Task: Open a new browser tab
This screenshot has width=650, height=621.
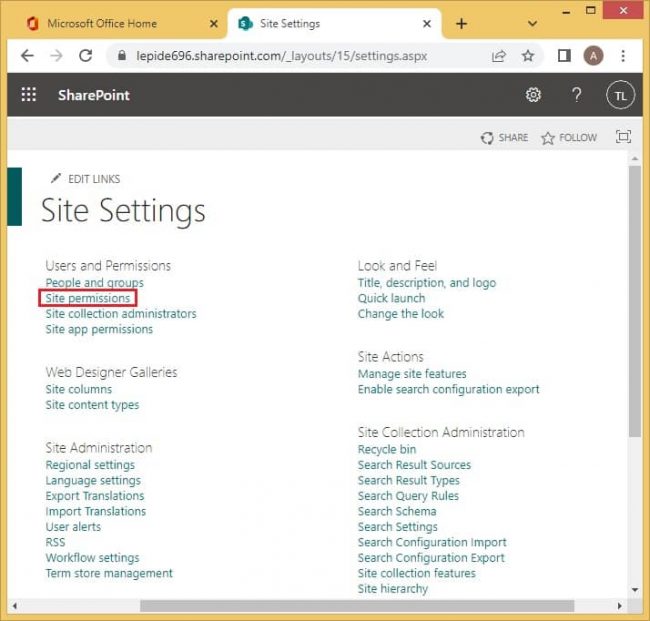Action: point(461,24)
